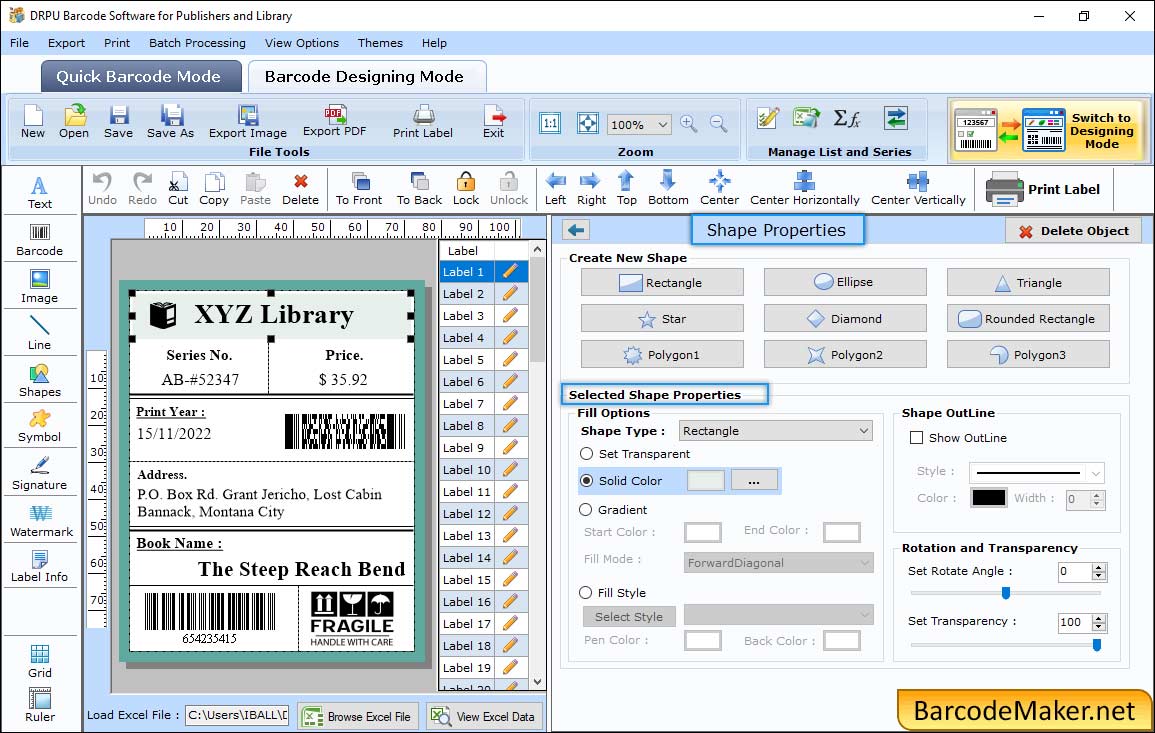The width and height of the screenshot is (1155, 733).
Task: Toggle the Ruler display
Action: (40, 706)
